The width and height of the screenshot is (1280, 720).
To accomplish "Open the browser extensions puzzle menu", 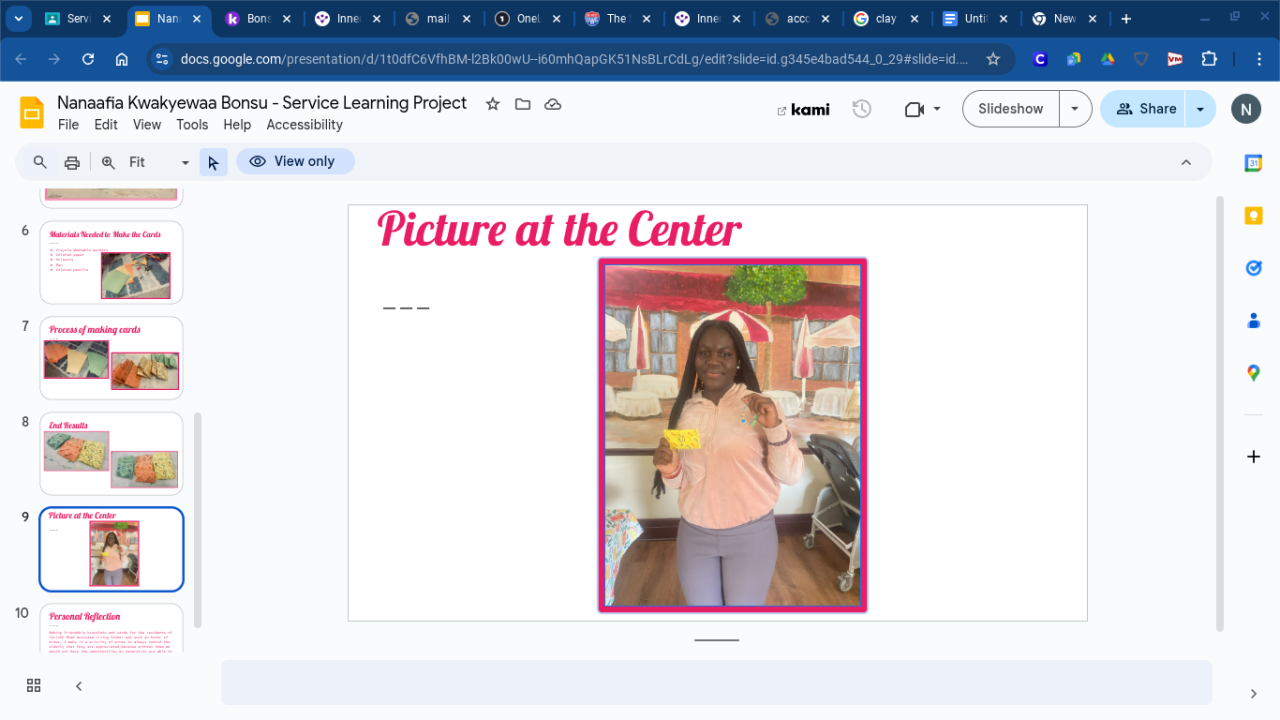I will pyautogui.click(x=1209, y=59).
